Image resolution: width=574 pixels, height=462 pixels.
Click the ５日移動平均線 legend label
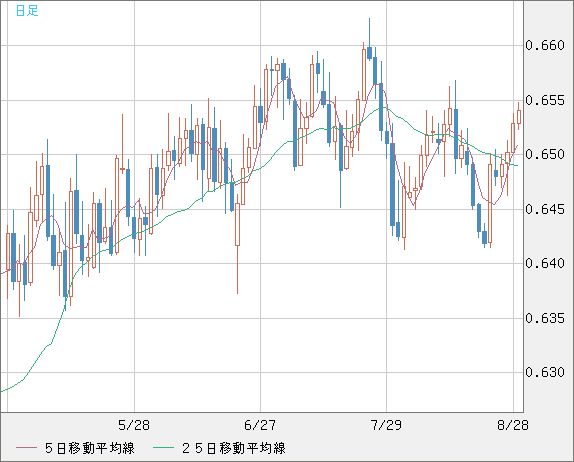pyautogui.click(x=90, y=448)
